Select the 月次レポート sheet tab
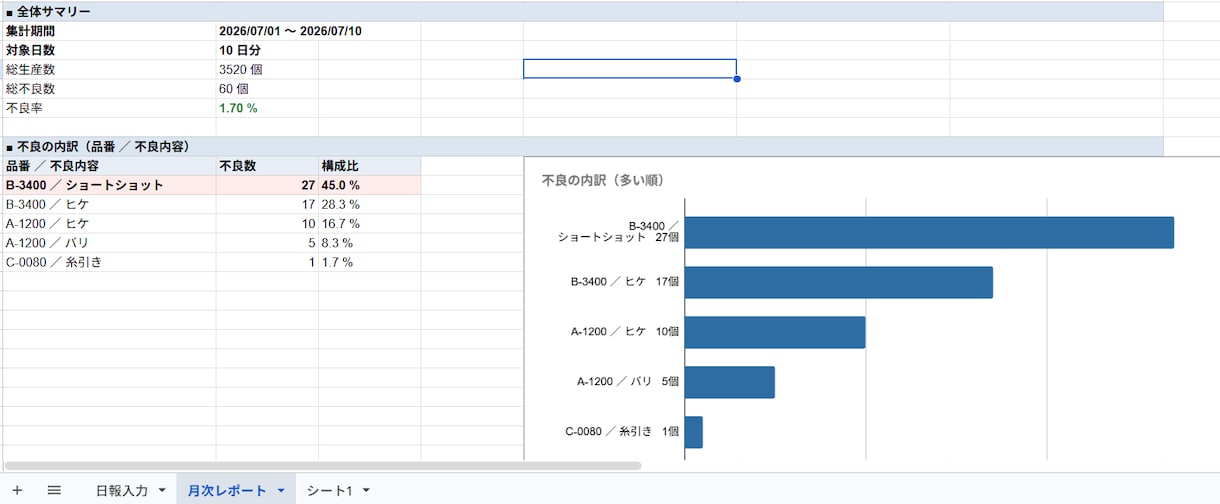Viewport: 1220px width, 504px height. coord(227,490)
